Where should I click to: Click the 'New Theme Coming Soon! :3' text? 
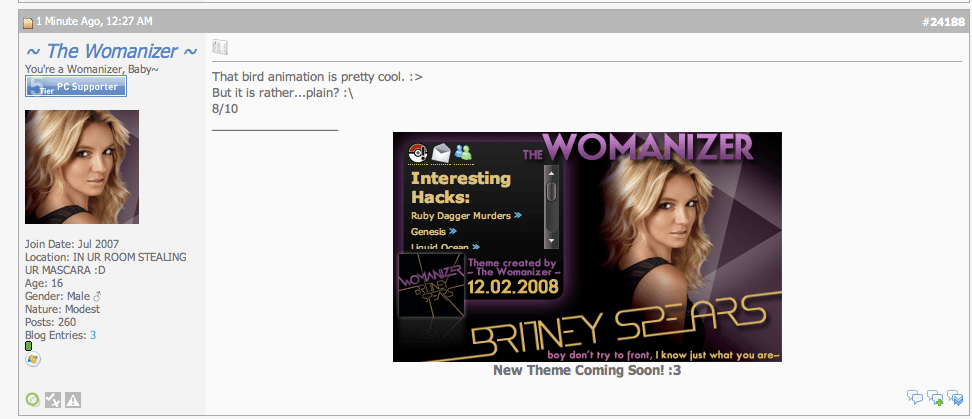[587, 371]
